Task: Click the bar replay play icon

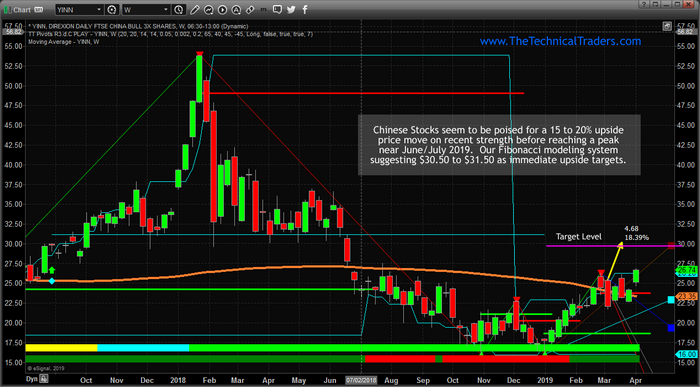Action: [222, 9]
